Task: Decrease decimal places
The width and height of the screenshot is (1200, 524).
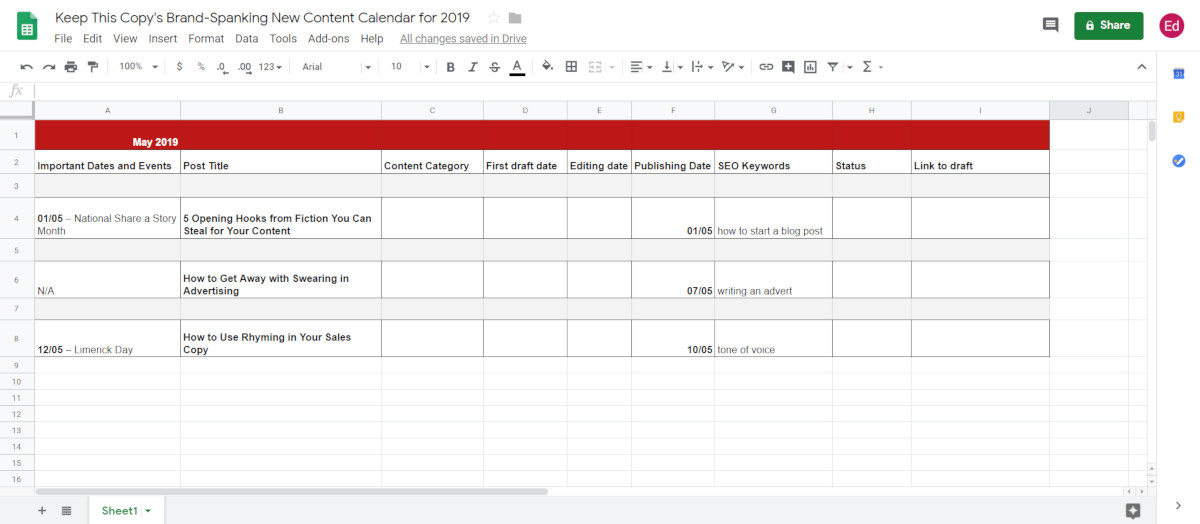Action: (221, 66)
